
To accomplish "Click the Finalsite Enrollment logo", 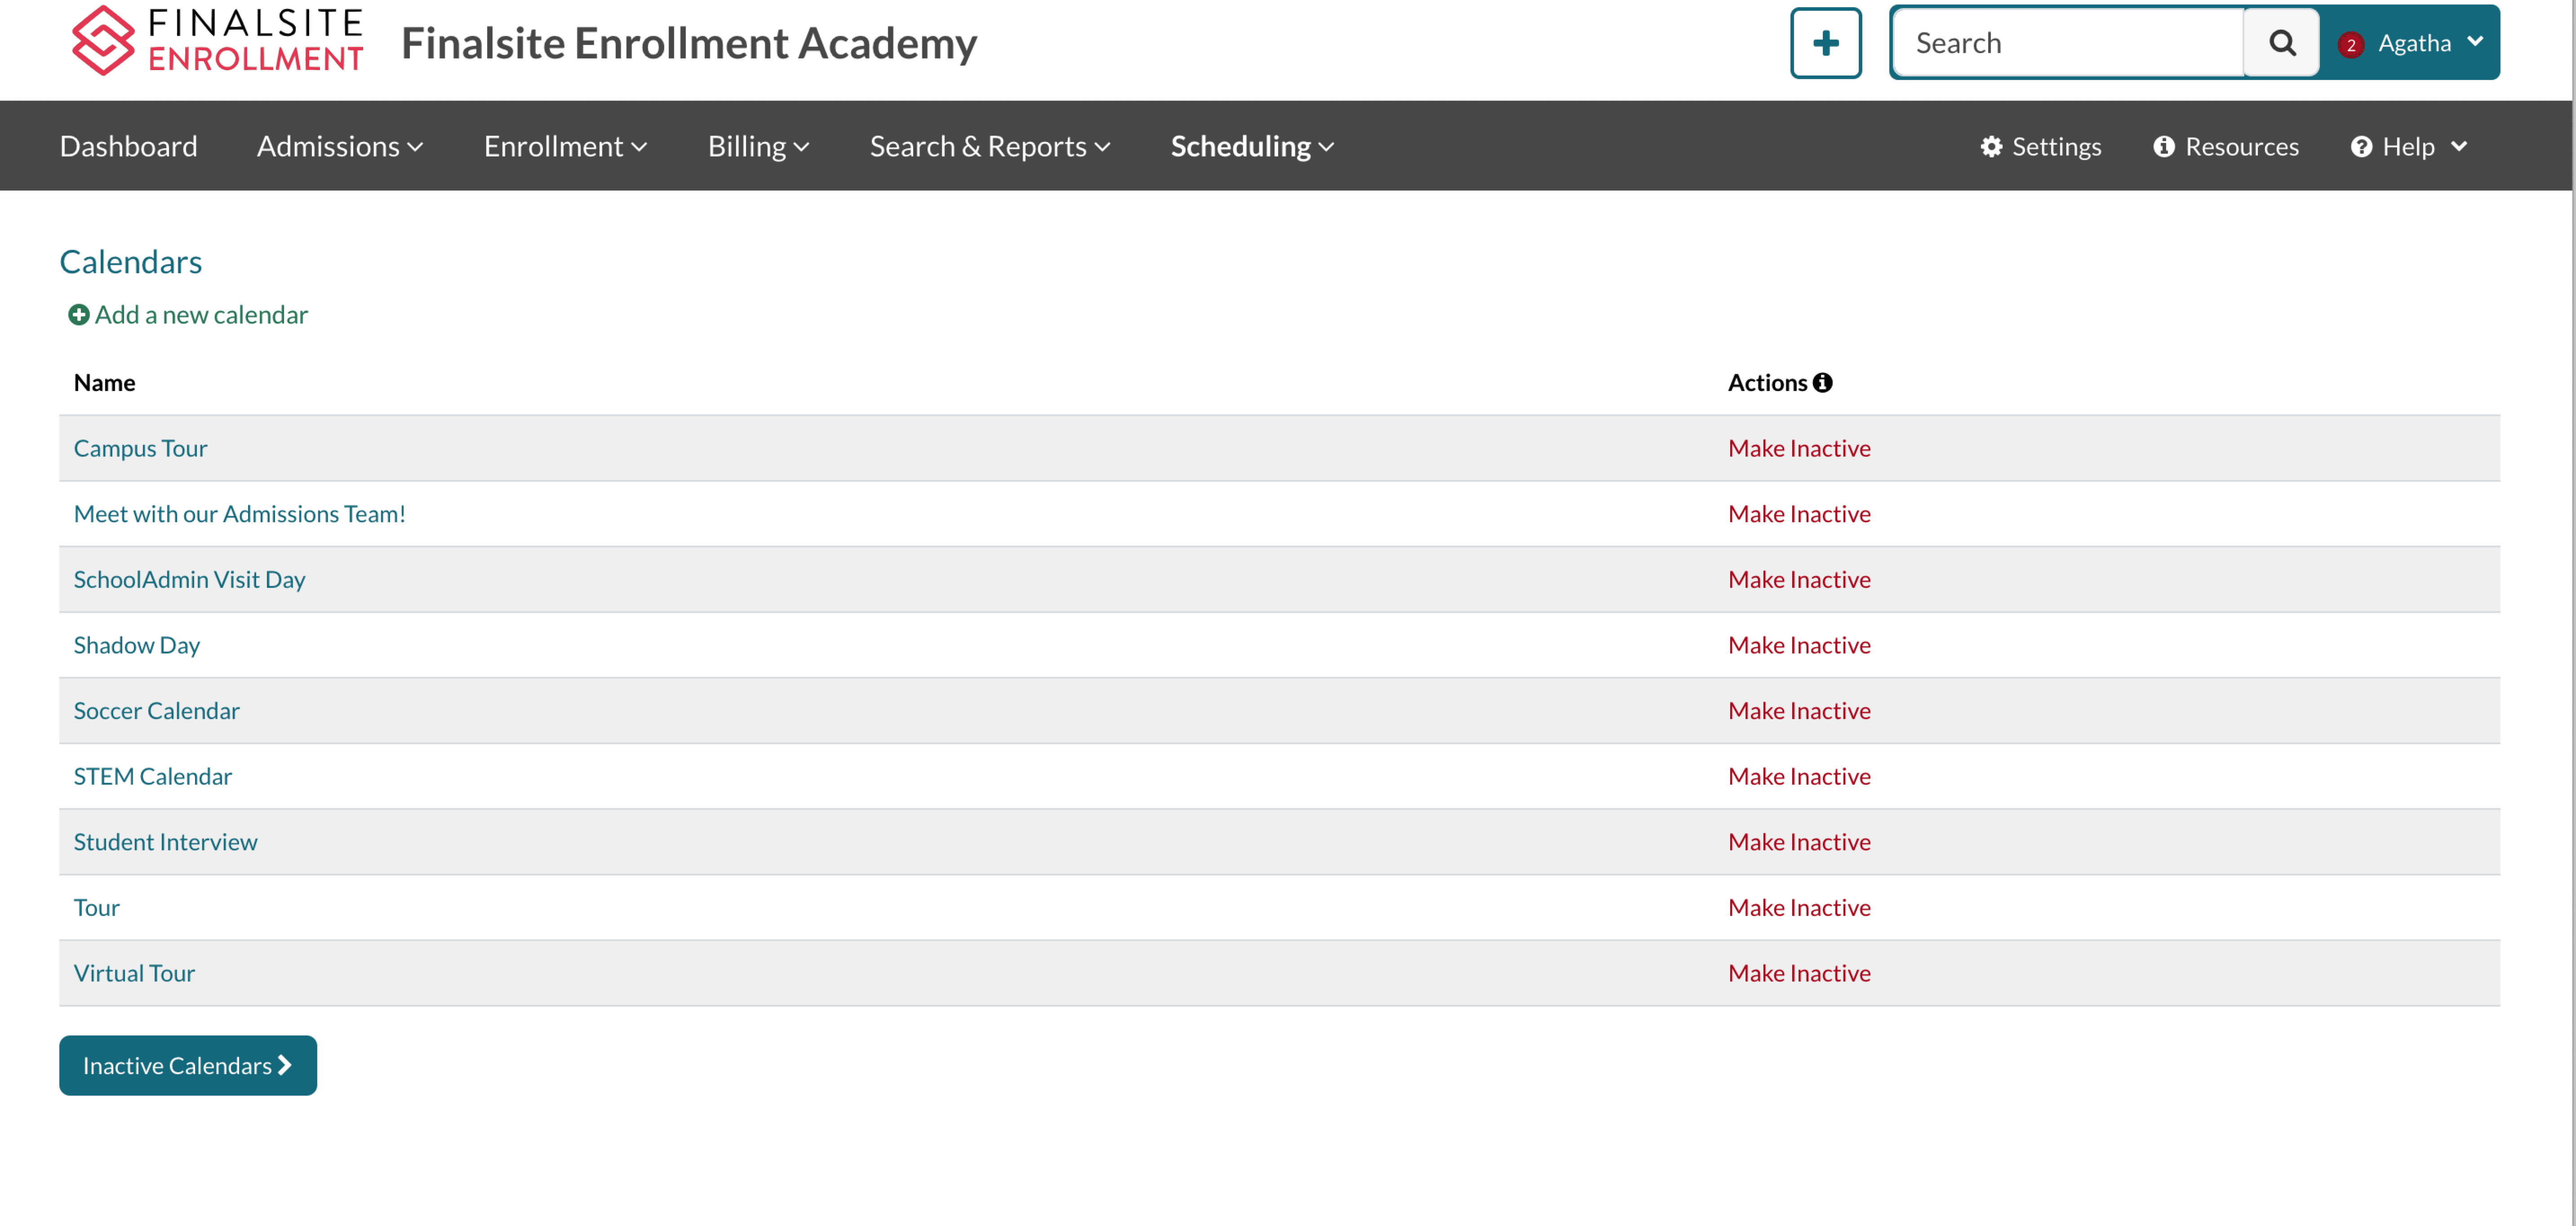I will pyautogui.click(x=217, y=41).
